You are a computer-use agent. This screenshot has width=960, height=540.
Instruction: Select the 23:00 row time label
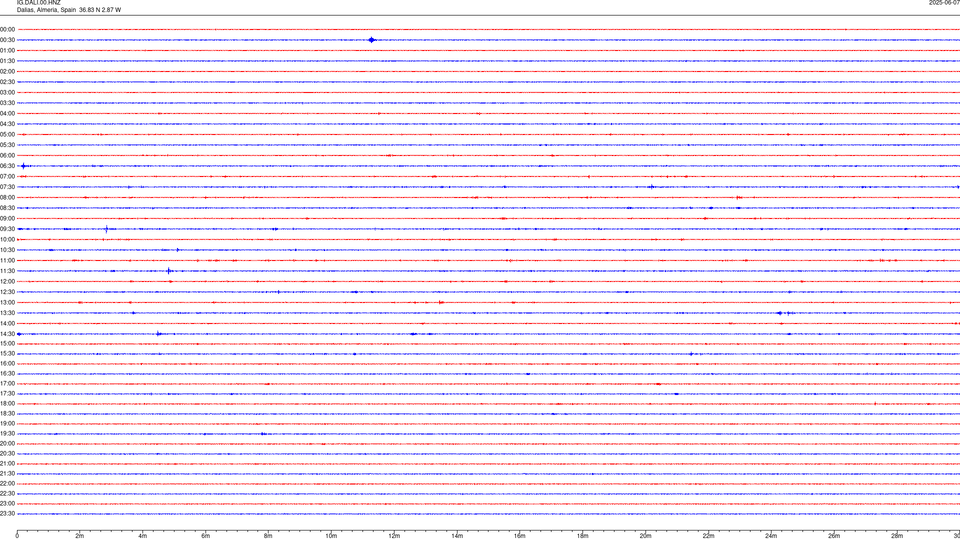click(7, 504)
